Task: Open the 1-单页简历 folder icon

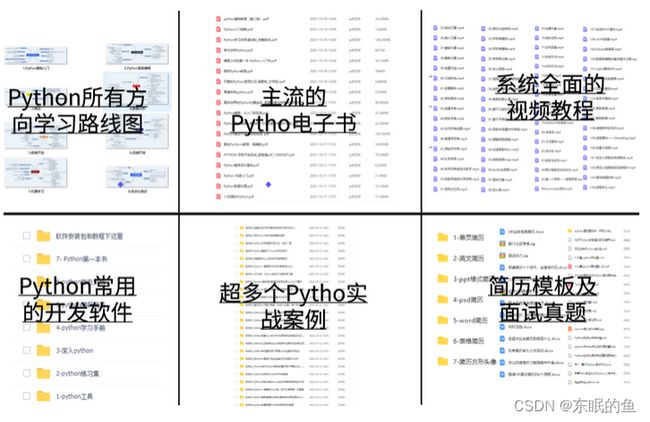Action: 443,237
